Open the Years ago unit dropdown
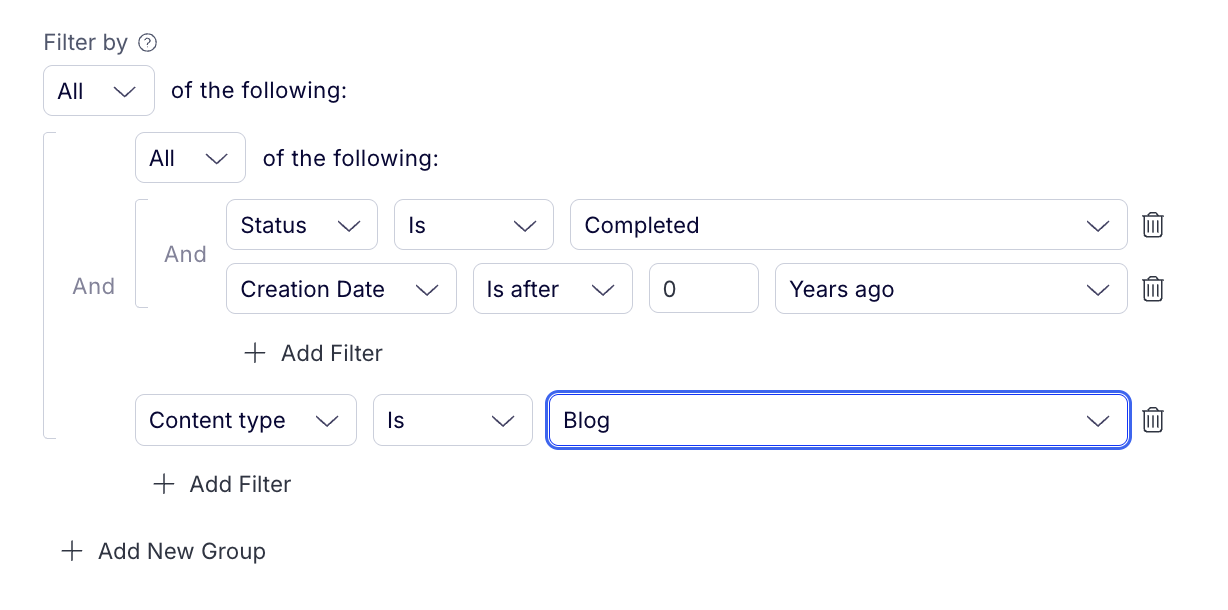 click(951, 289)
